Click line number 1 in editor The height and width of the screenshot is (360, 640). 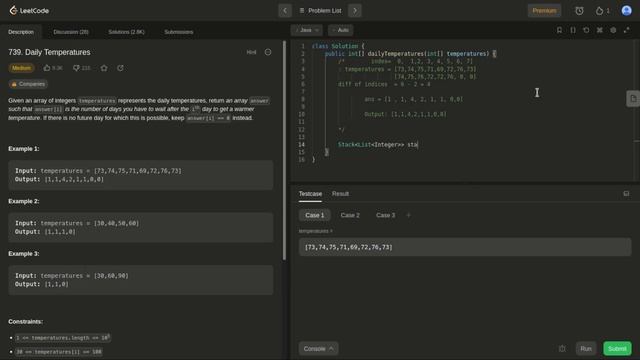pyautogui.click(x=303, y=46)
